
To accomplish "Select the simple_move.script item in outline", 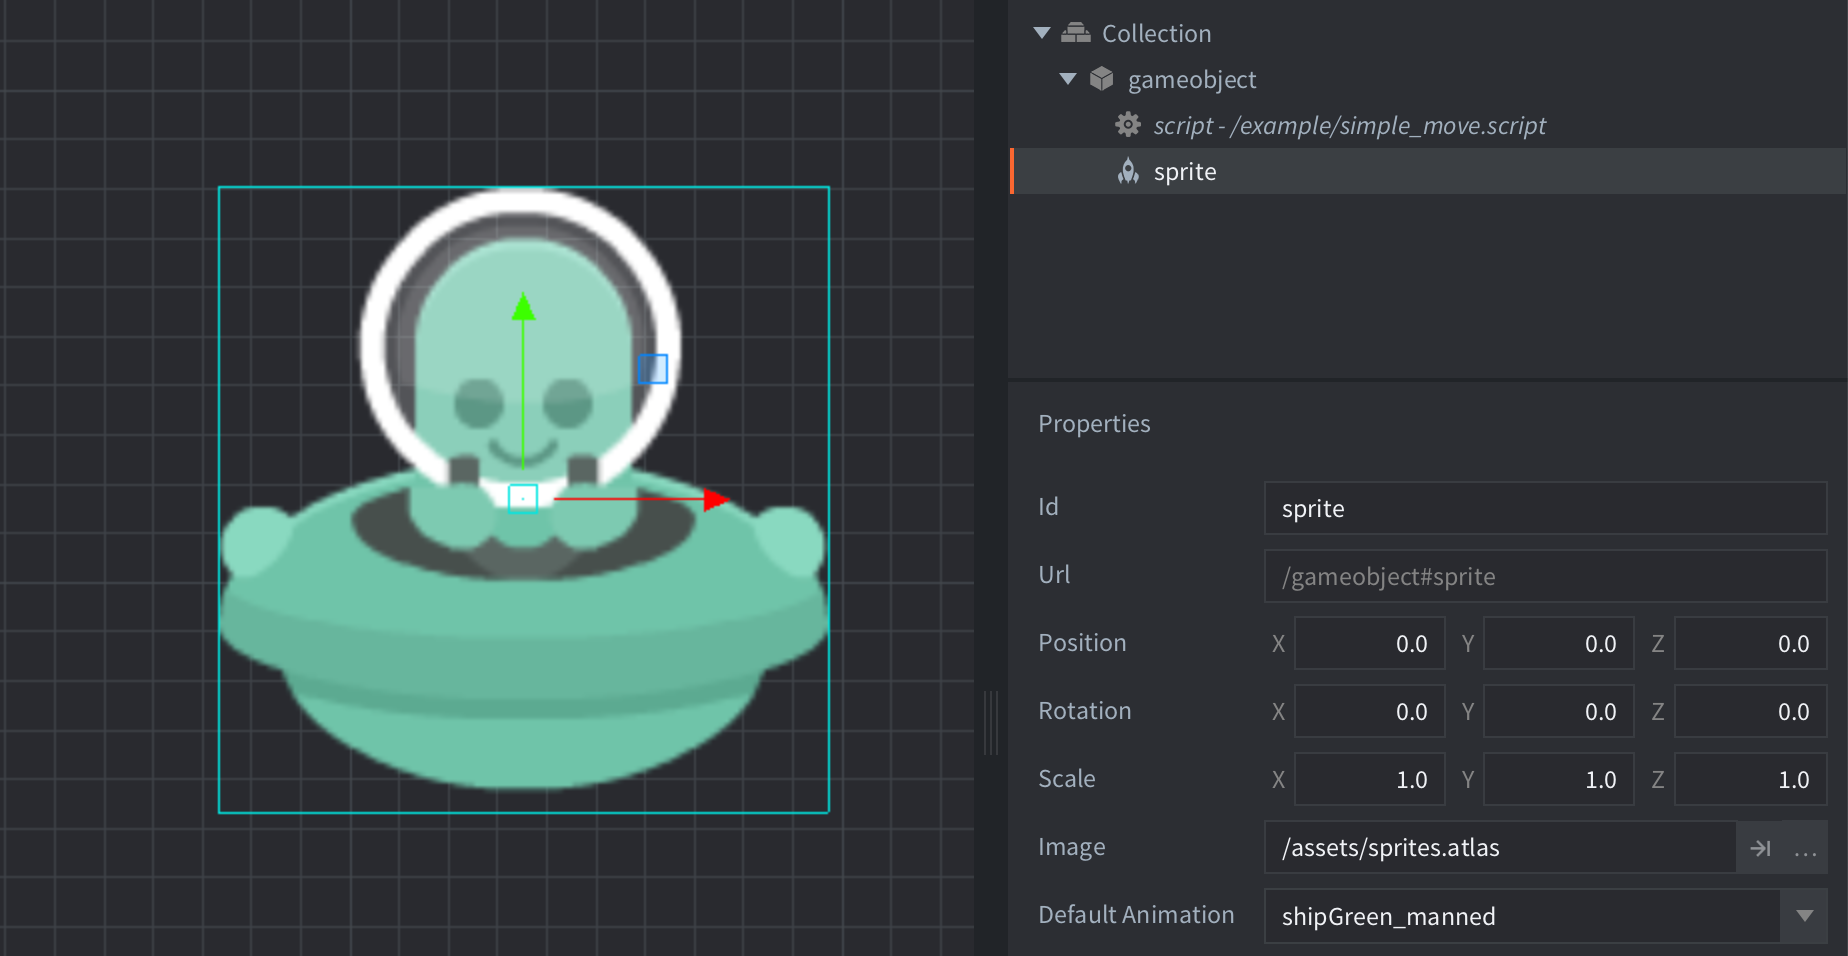I will coord(1349,126).
